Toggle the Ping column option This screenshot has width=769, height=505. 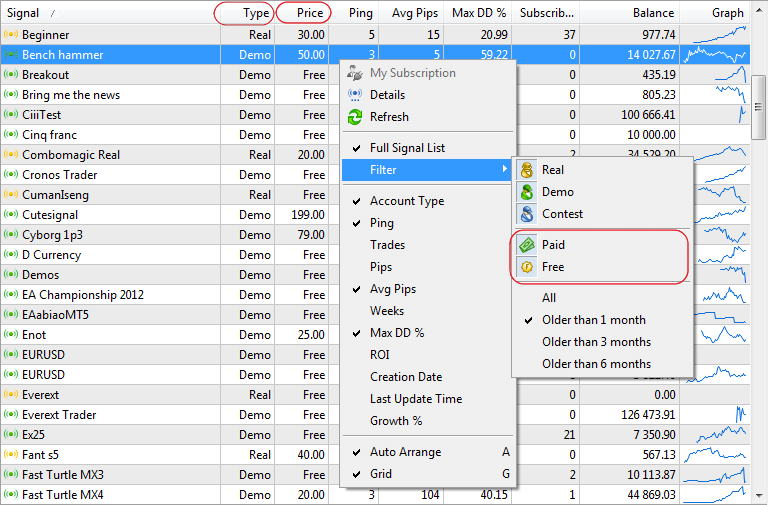(428, 223)
